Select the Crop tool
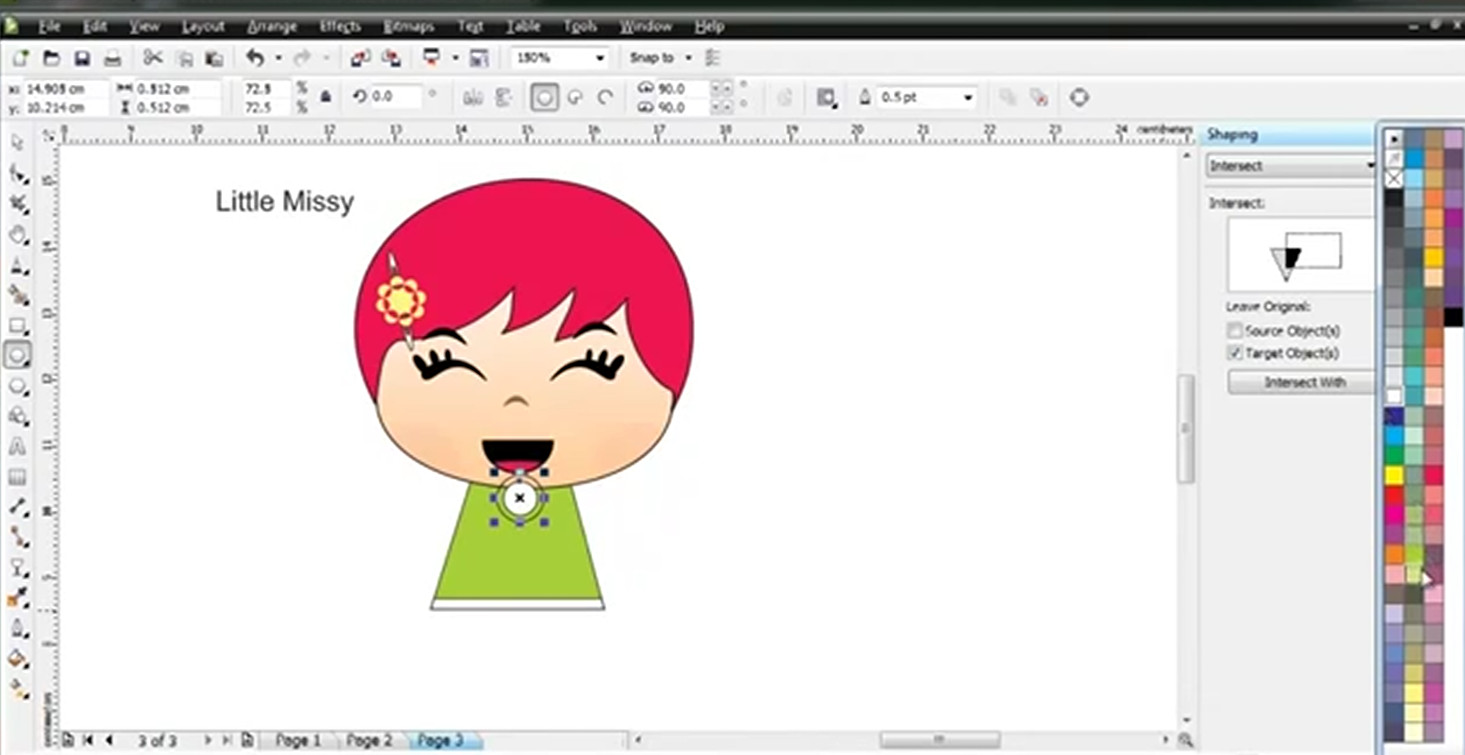Screen dimensions: 1465x755 18,204
